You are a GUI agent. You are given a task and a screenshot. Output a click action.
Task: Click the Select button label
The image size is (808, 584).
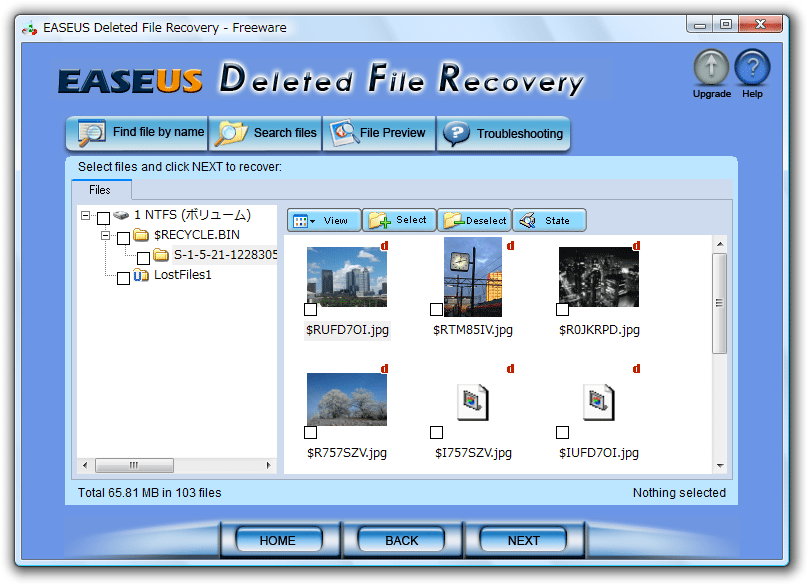tap(411, 220)
